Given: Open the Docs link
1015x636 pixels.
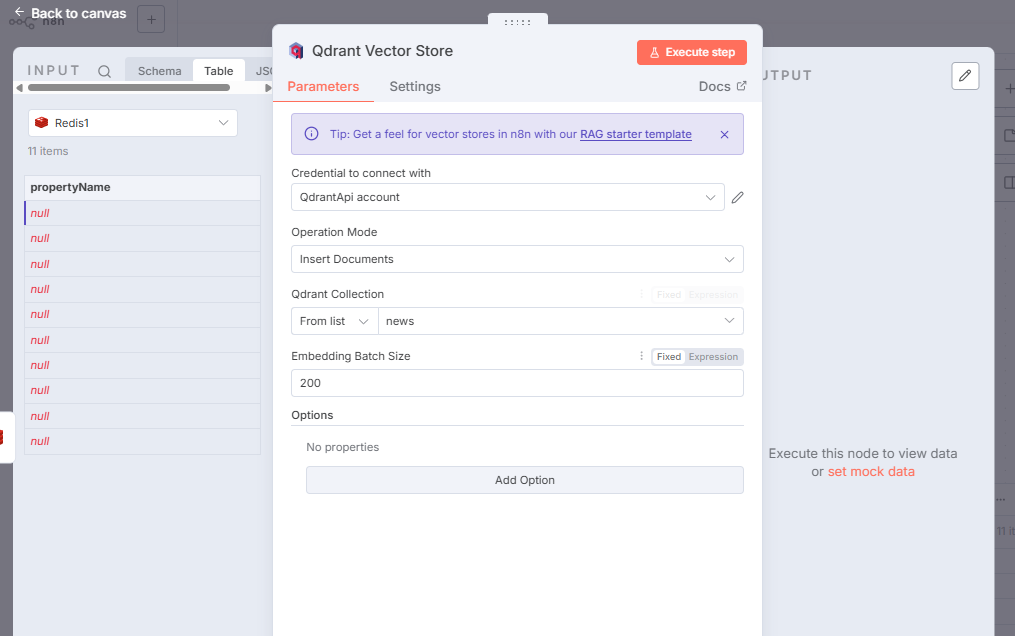Looking at the screenshot, I should [x=722, y=86].
